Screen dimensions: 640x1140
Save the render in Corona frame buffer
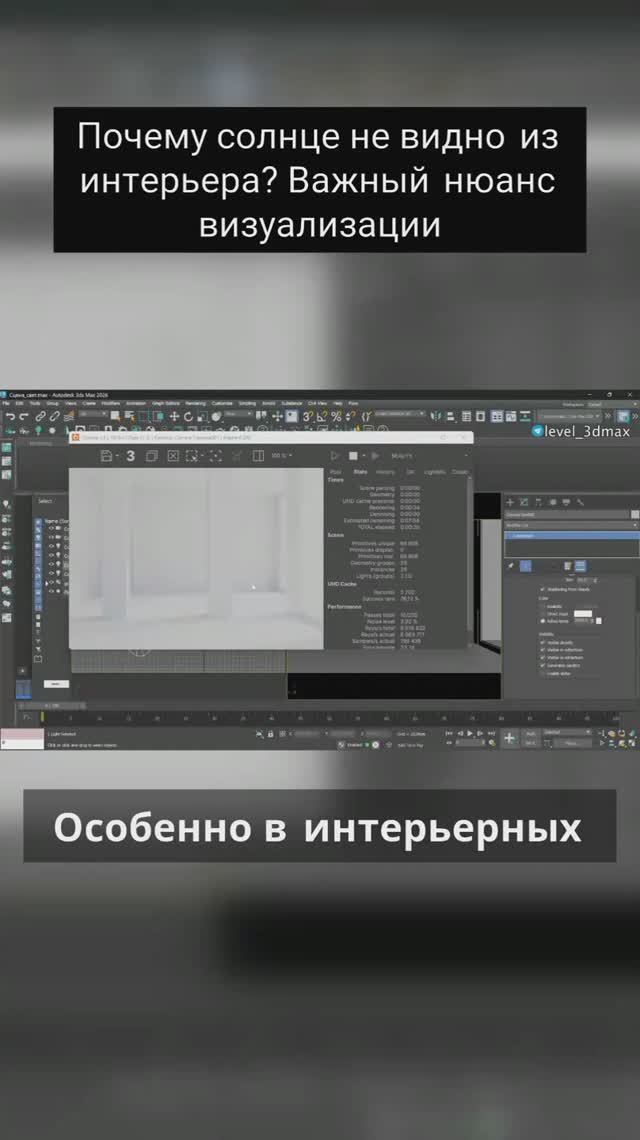(x=106, y=456)
